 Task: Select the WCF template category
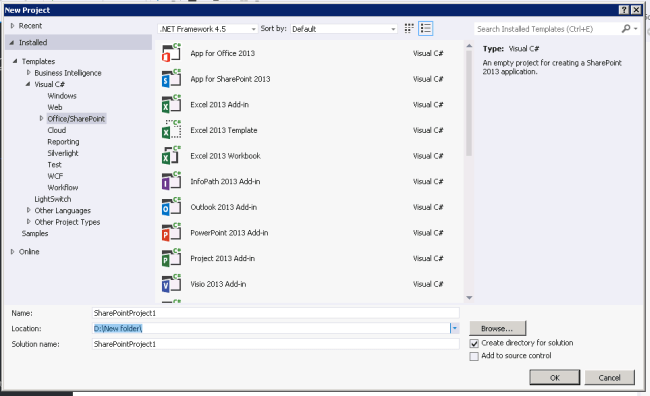[55, 176]
